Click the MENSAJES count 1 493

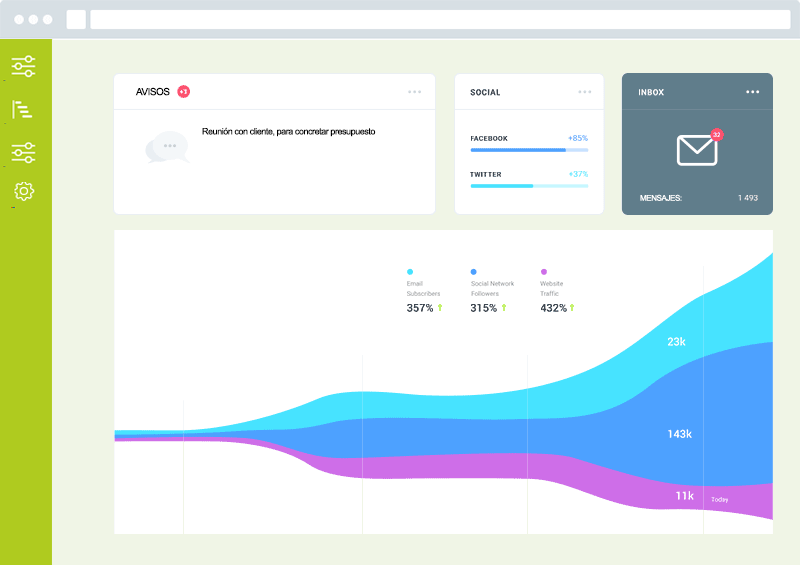(x=748, y=198)
